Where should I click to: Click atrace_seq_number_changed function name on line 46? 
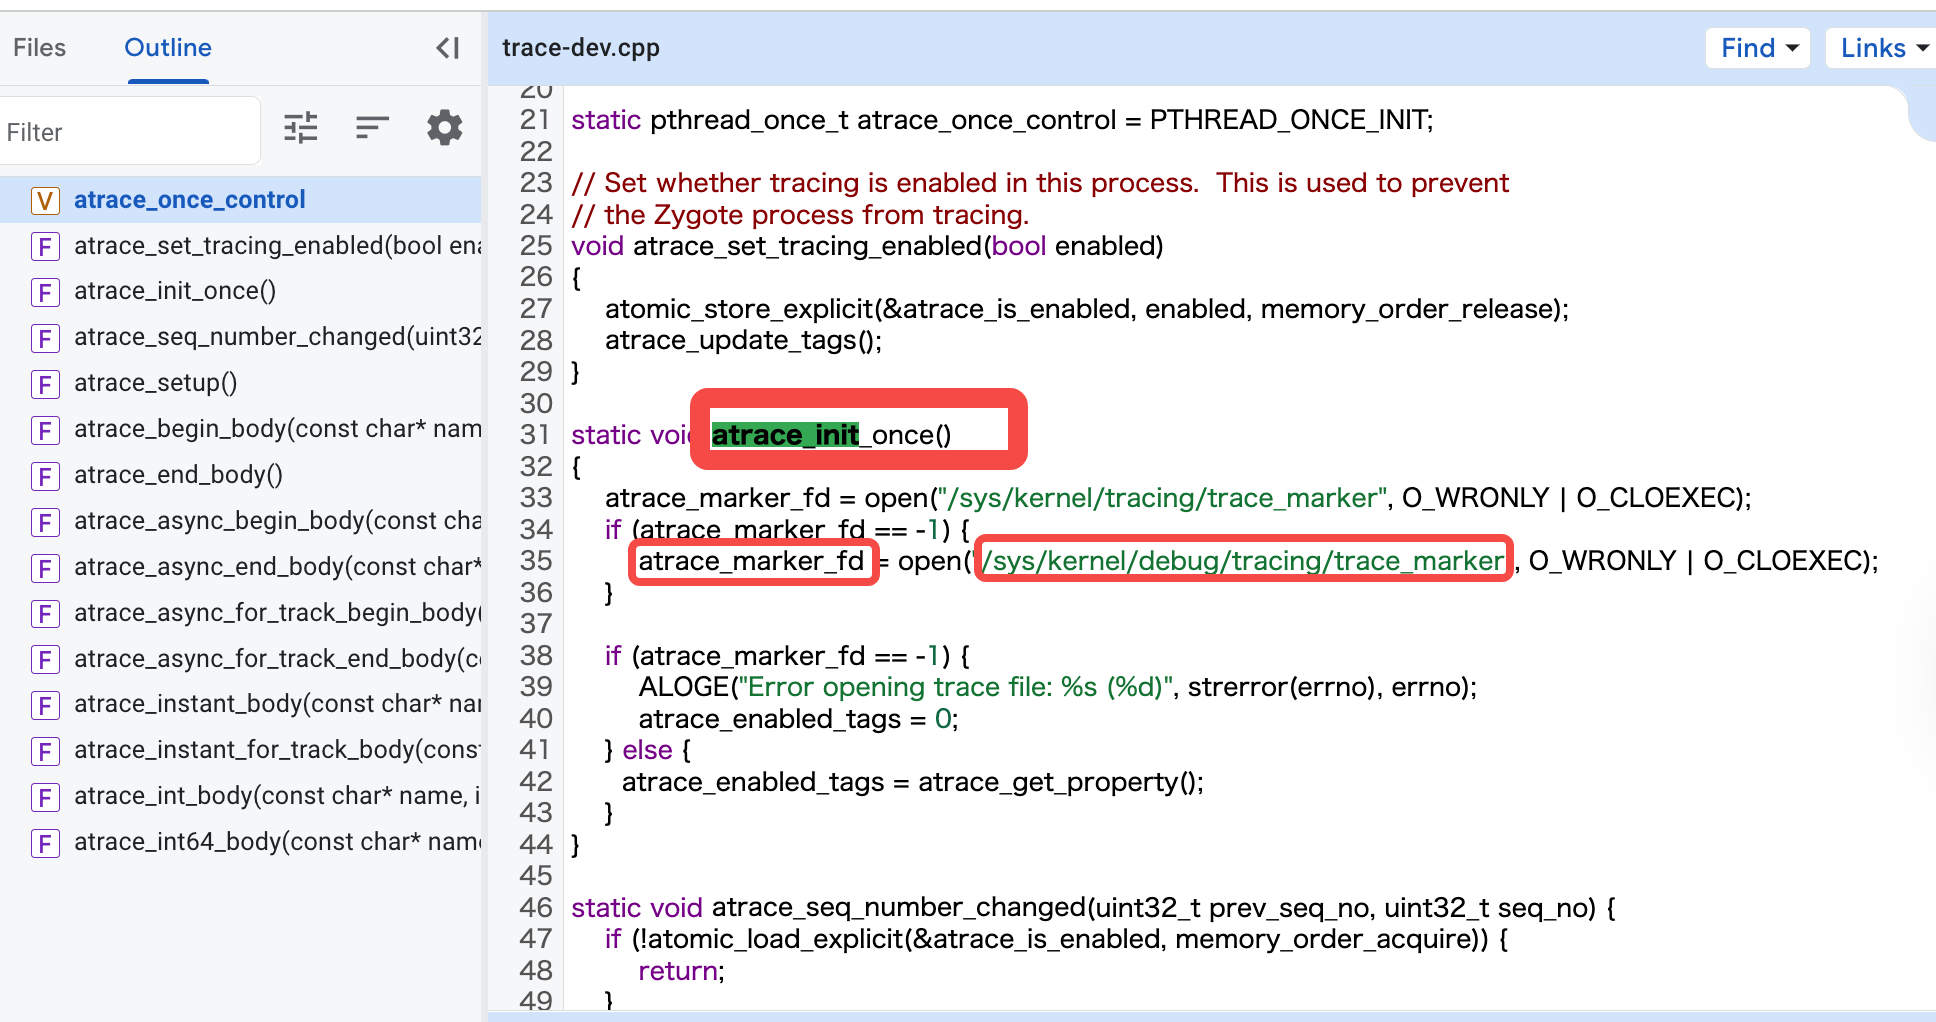click(899, 908)
